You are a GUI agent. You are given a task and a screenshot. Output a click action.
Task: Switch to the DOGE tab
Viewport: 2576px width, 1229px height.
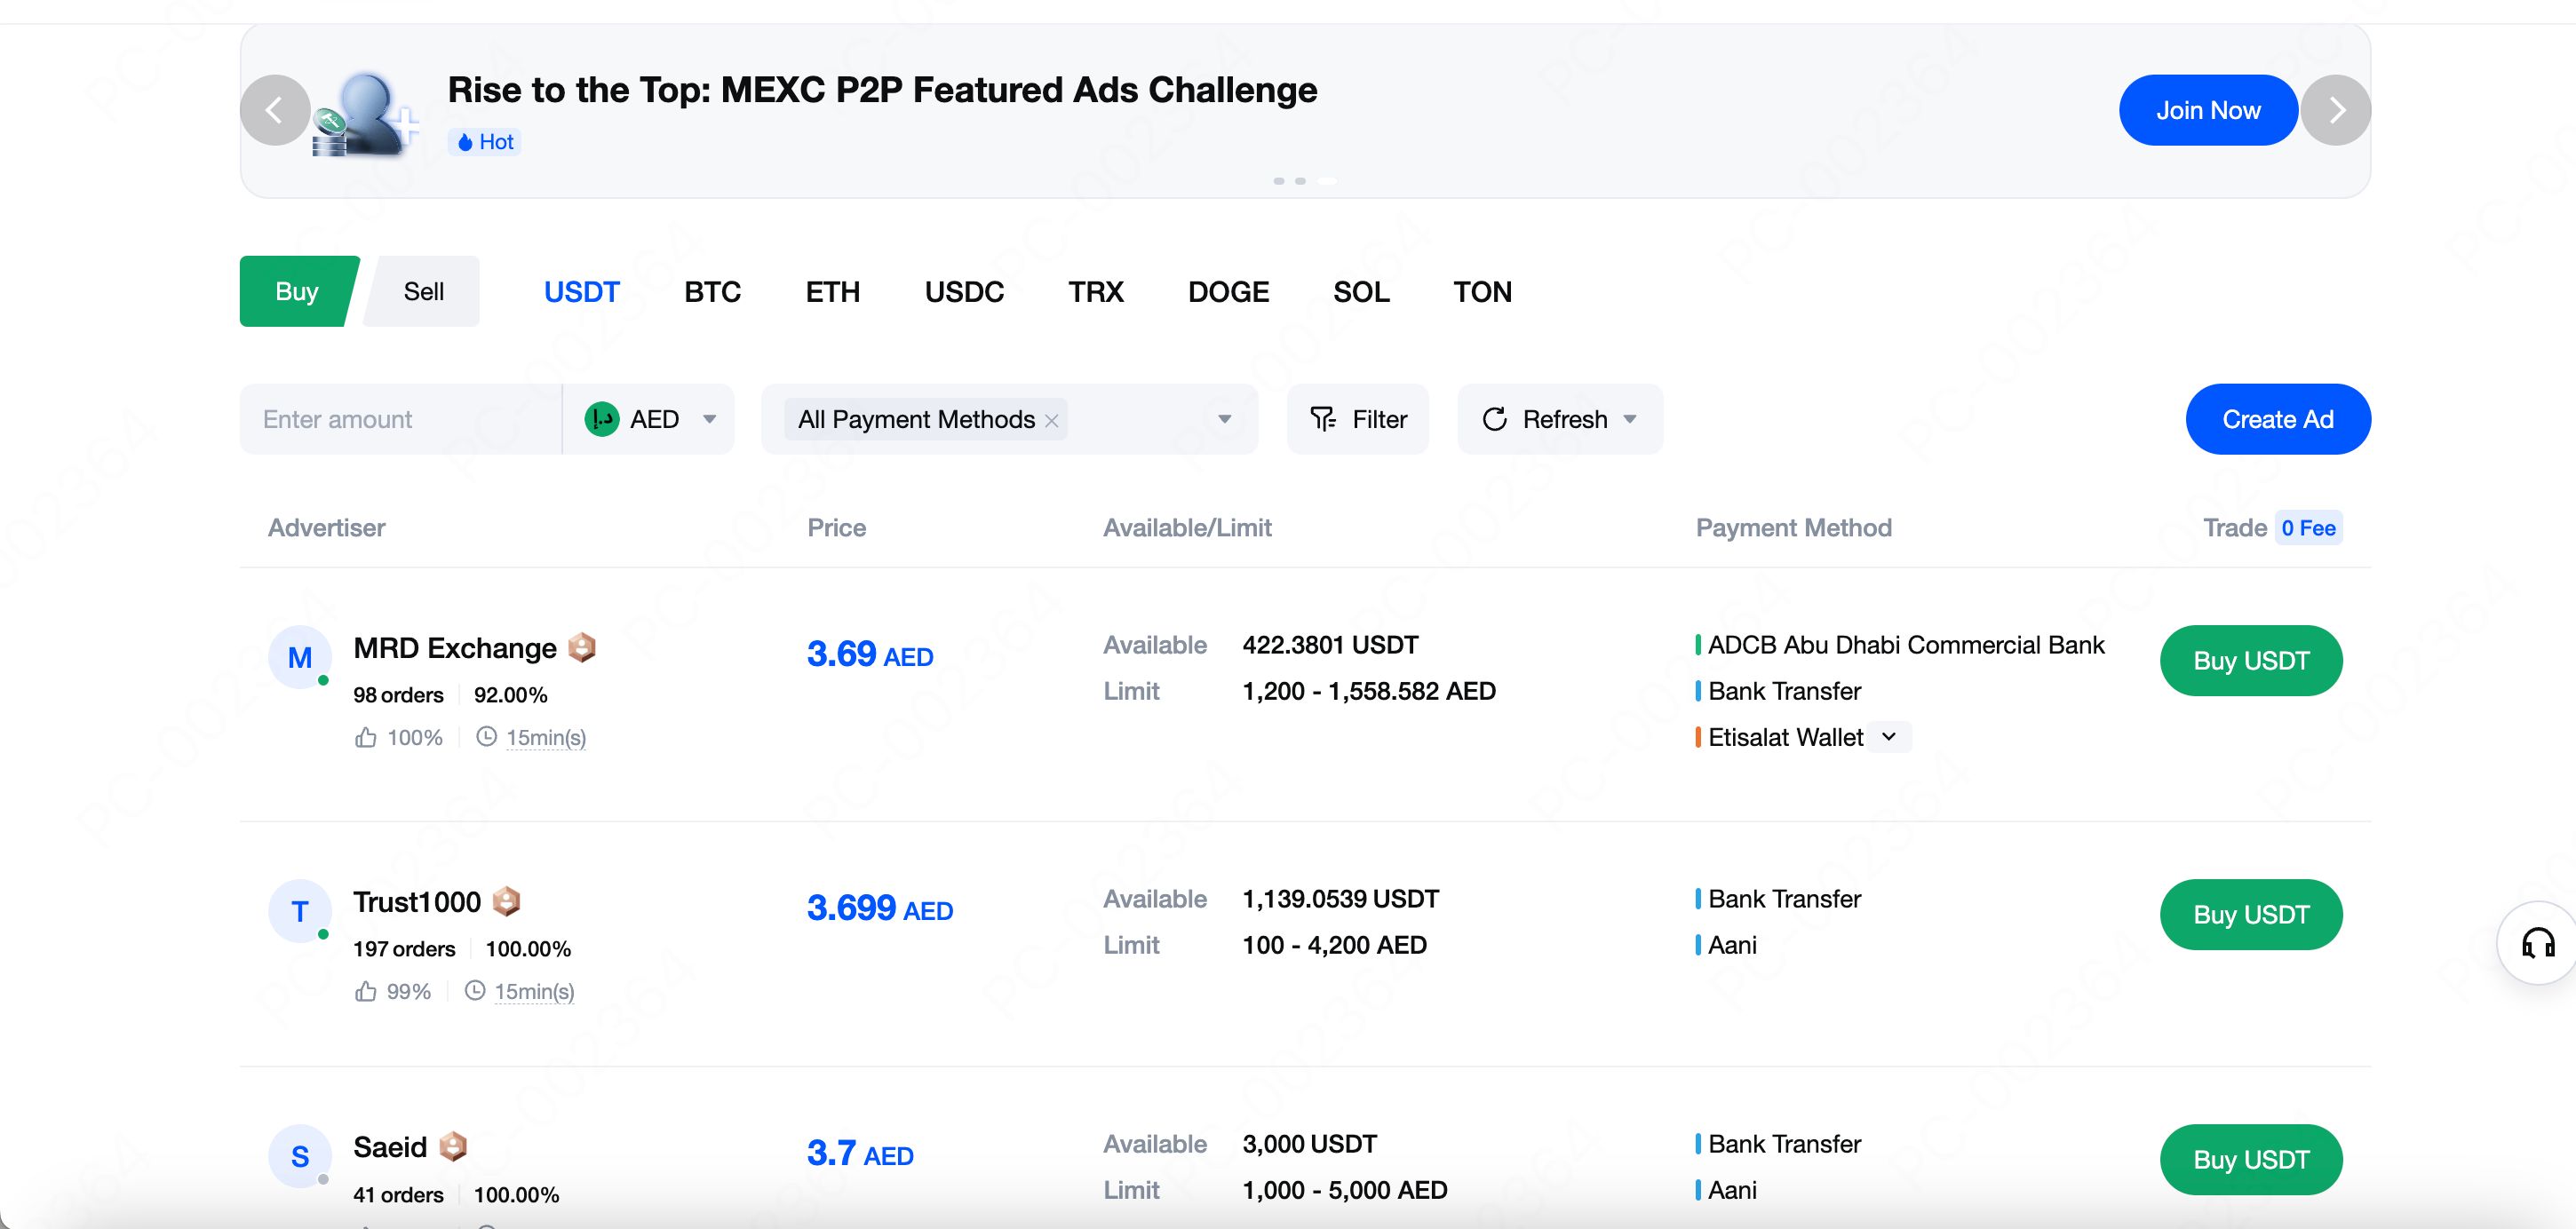pyautogui.click(x=1227, y=292)
